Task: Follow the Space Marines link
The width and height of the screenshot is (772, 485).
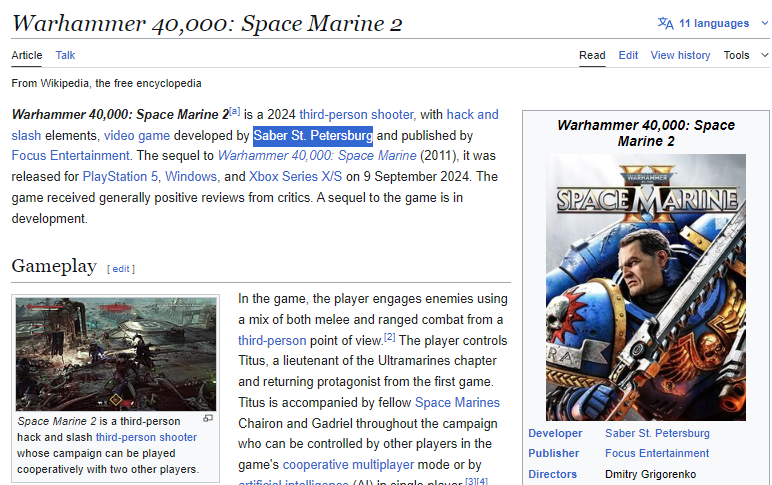Action: (x=457, y=403)
